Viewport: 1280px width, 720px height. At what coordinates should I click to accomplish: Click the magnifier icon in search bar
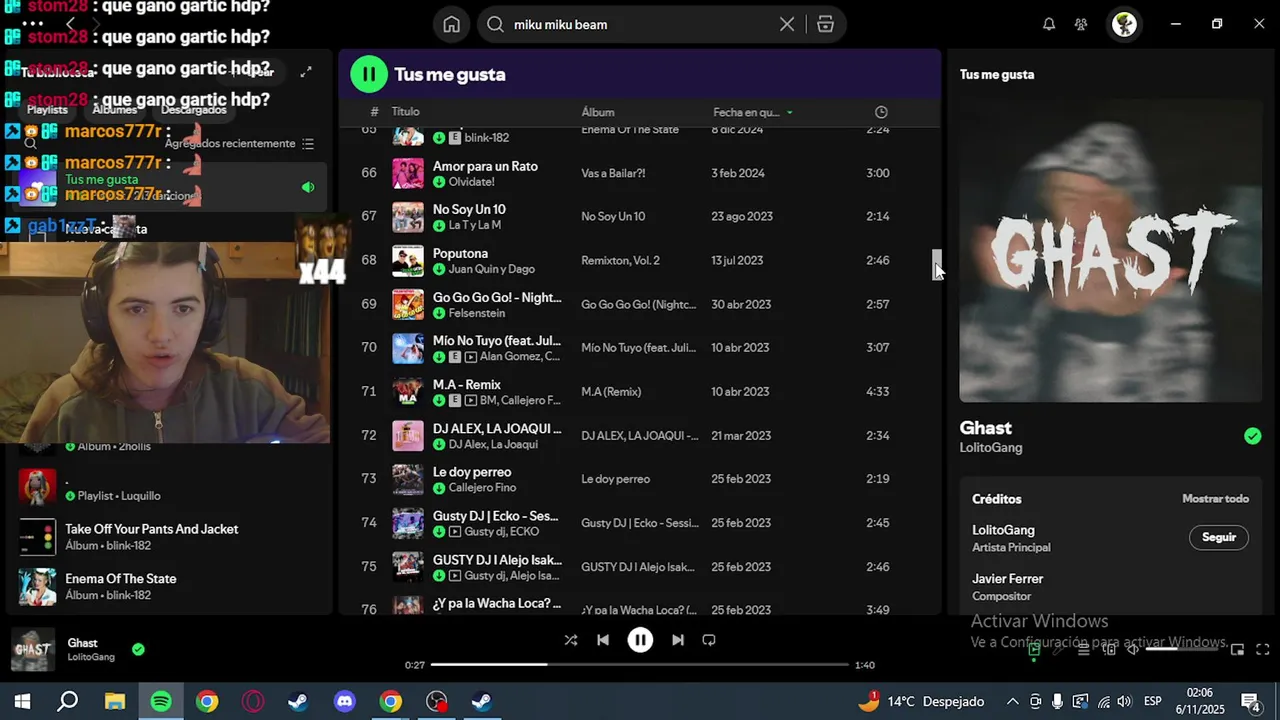click(x=495, y=24)
